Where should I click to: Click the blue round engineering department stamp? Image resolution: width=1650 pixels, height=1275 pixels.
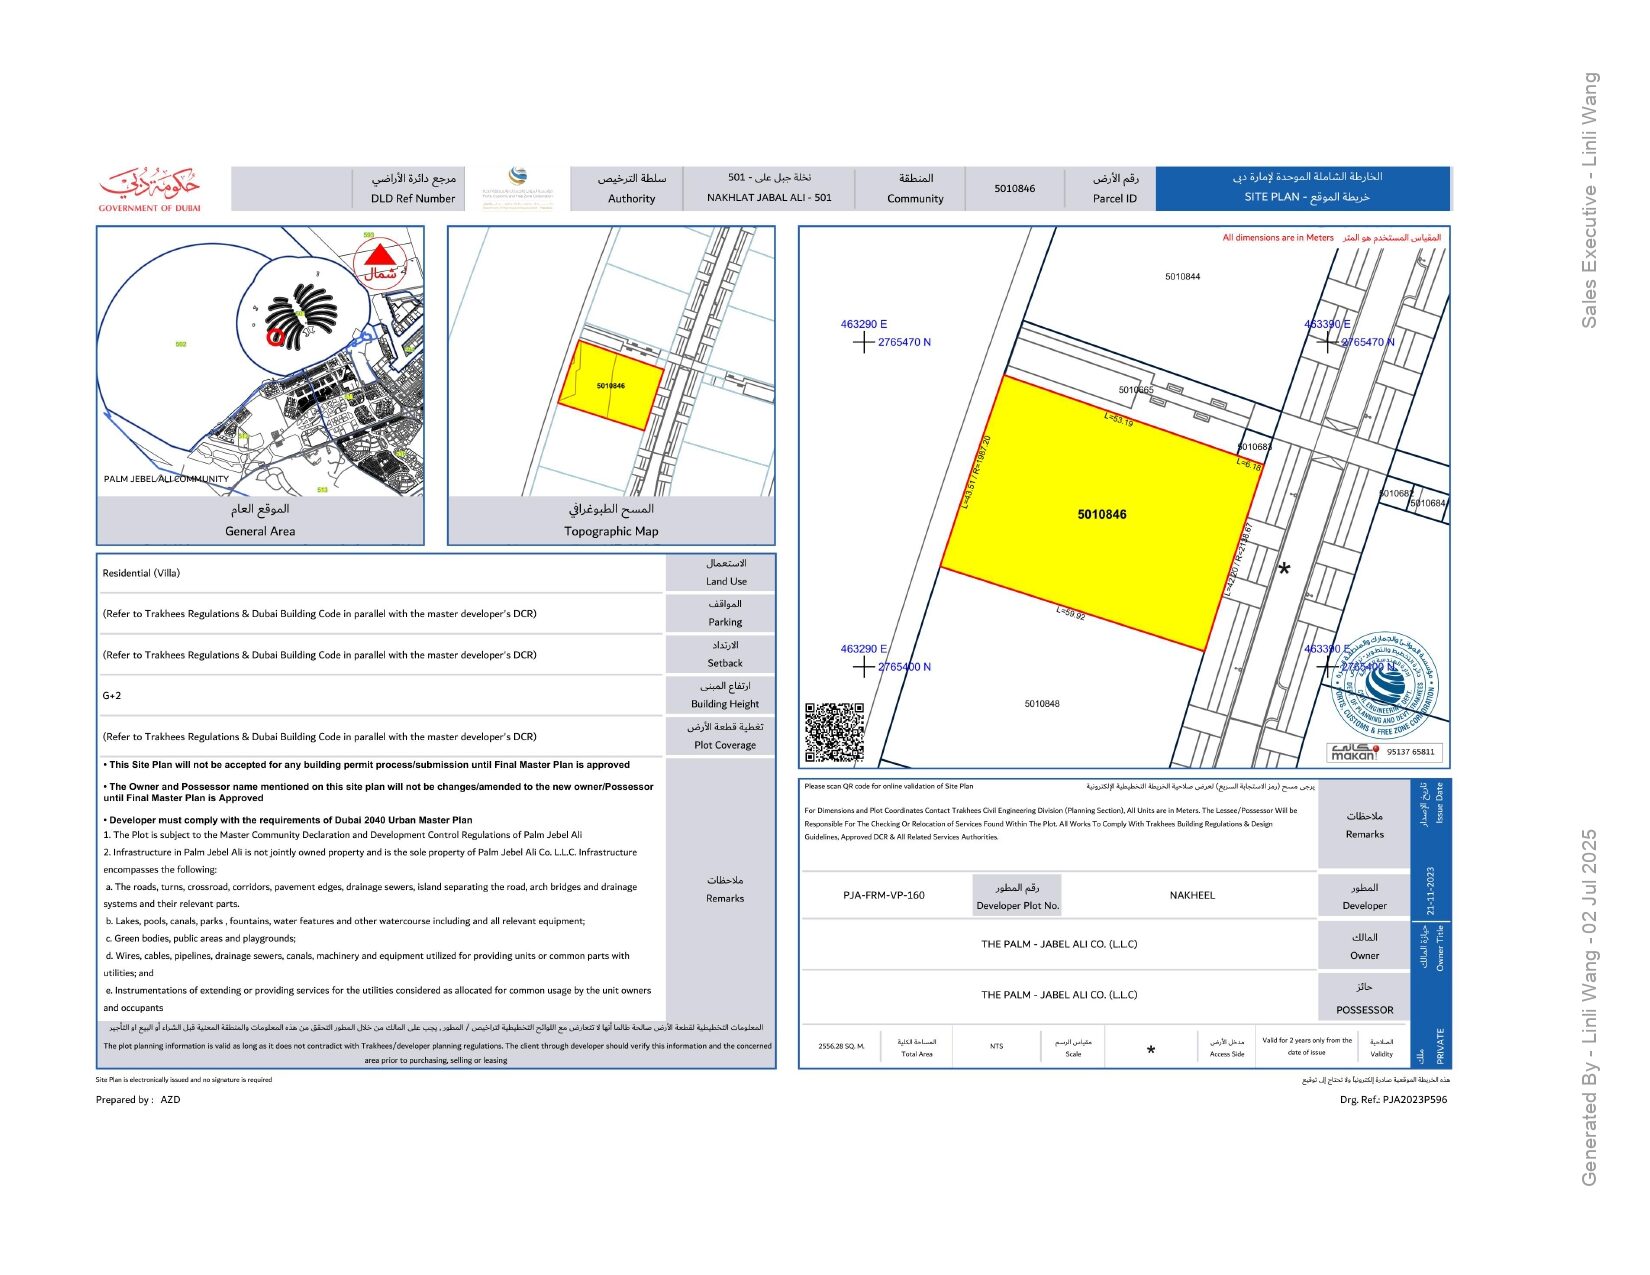tap(1386, 683)
